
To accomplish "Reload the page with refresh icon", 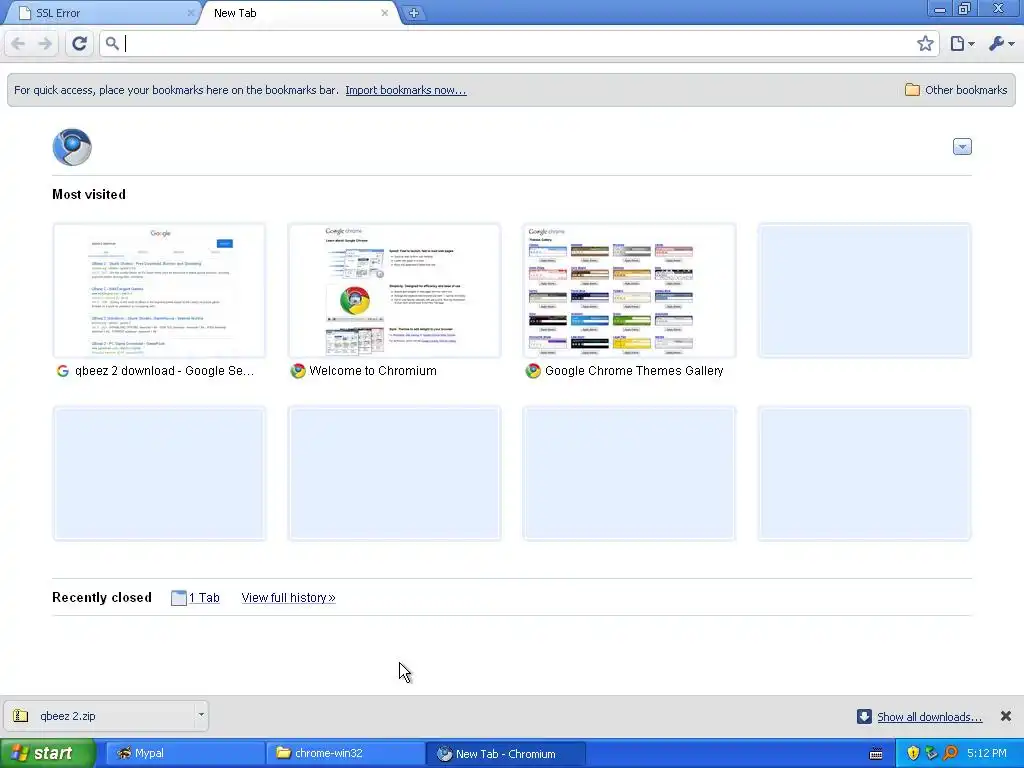I will [x=80, y=44].
